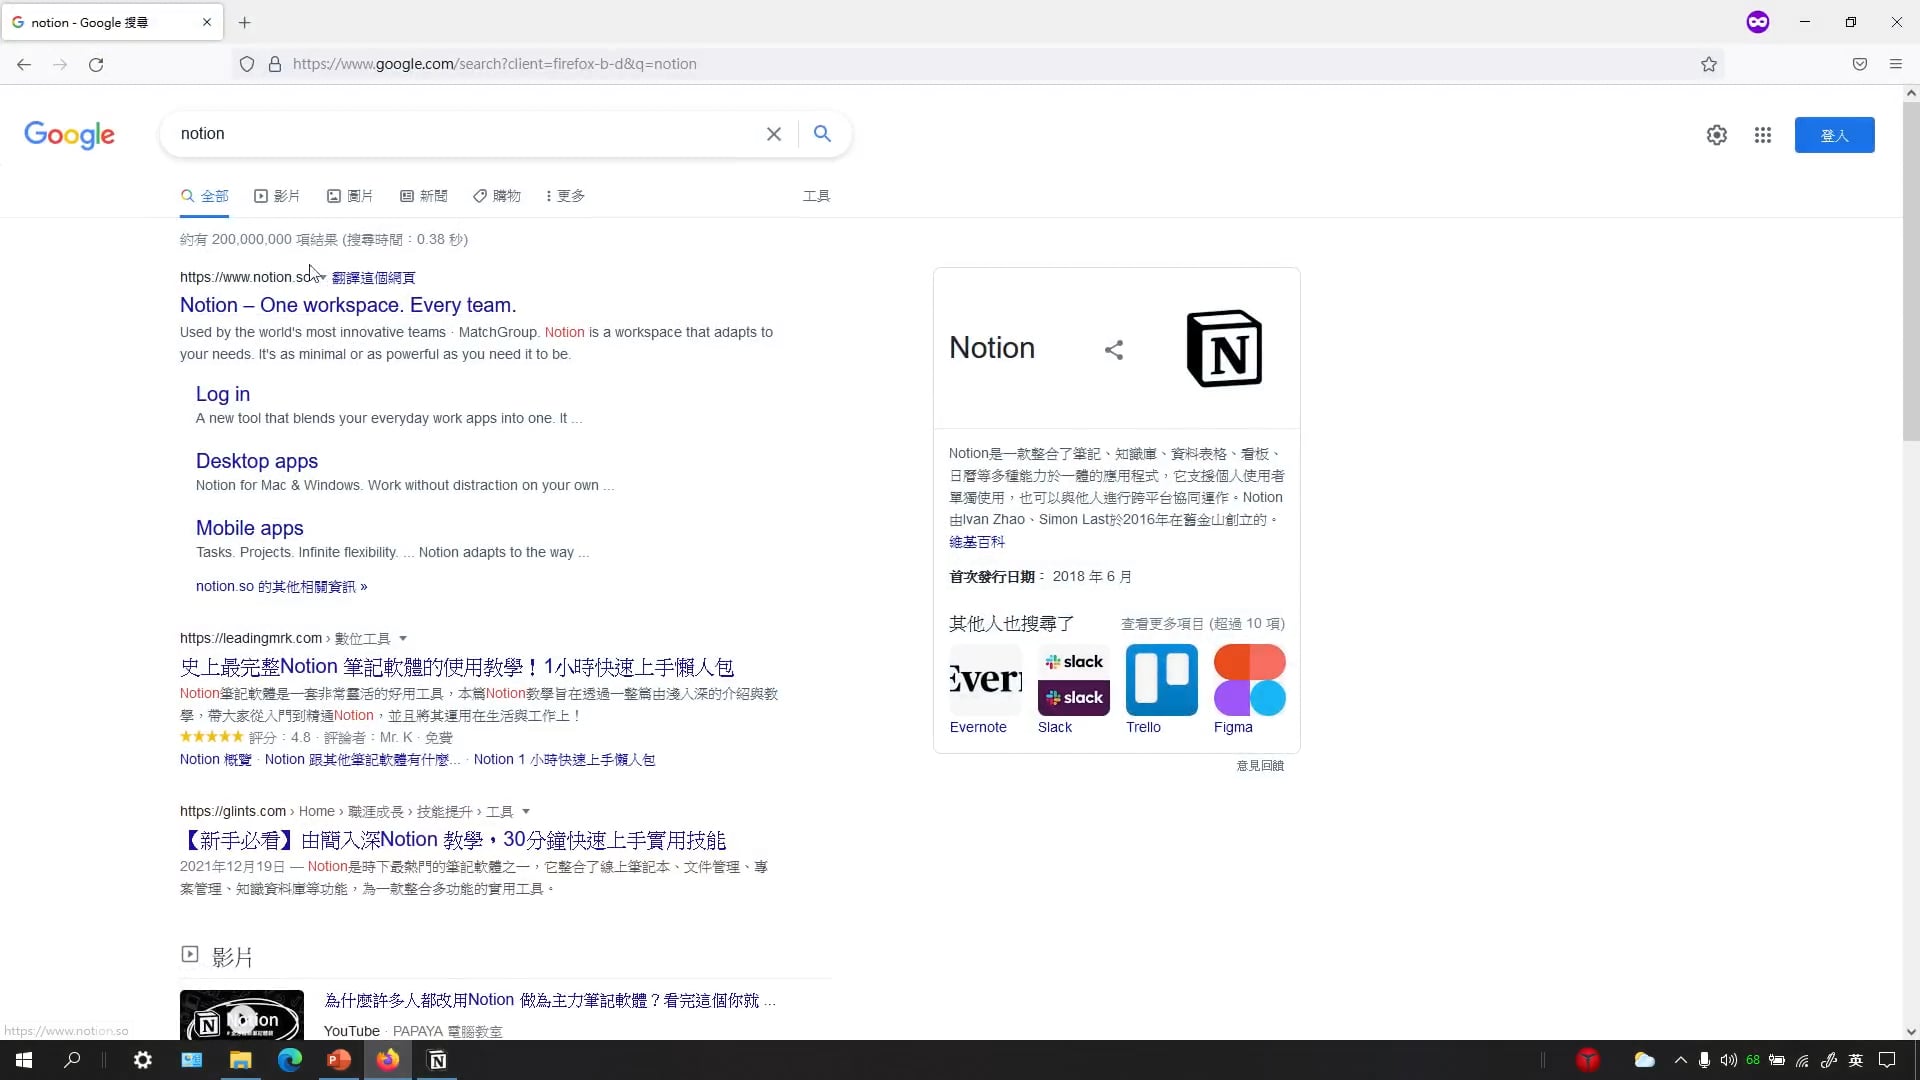Open Google quick settings gear icon
1920x1080 pixels.
click(1717, 135)
